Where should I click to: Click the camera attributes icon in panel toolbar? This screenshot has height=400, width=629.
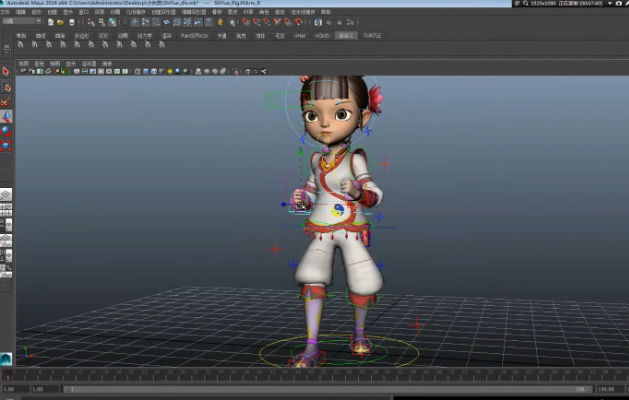point(32,71)
